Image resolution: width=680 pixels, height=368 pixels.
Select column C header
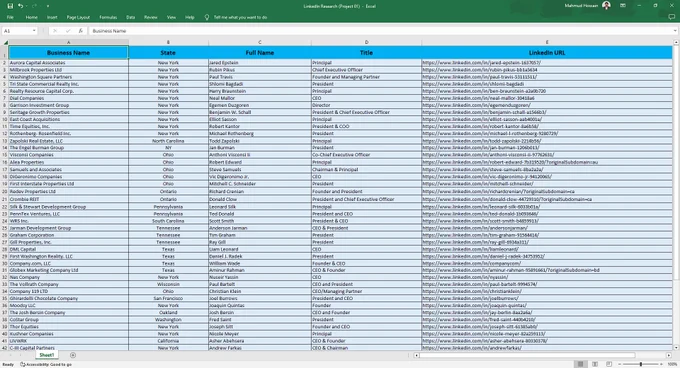click(260, 42)
